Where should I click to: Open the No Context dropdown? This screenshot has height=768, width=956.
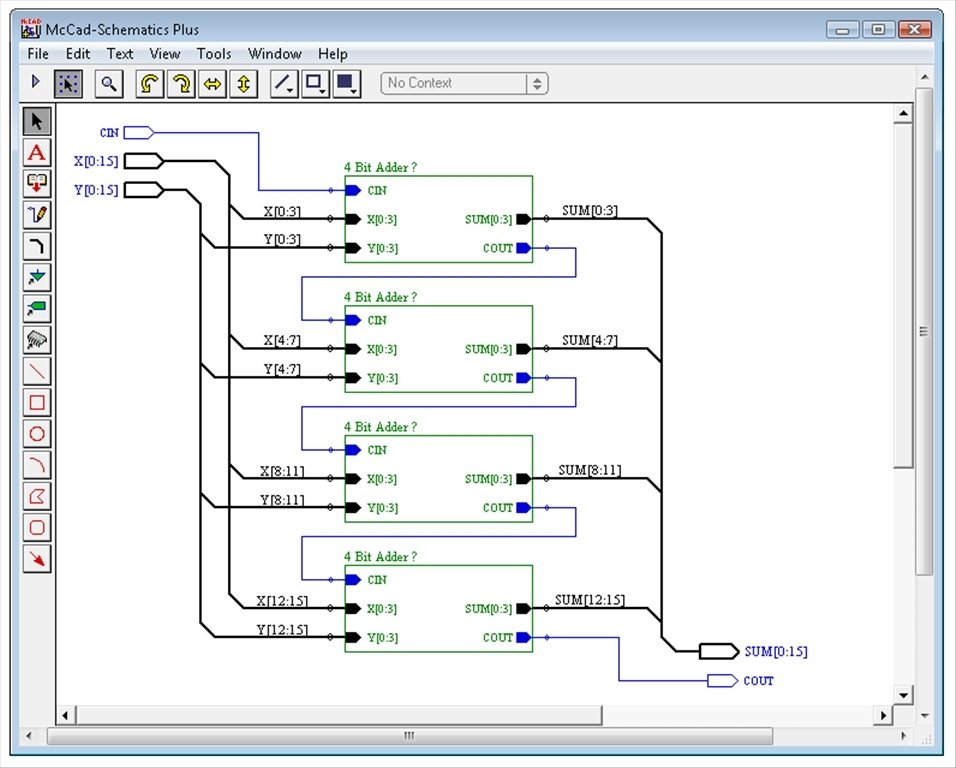point(464,84)
